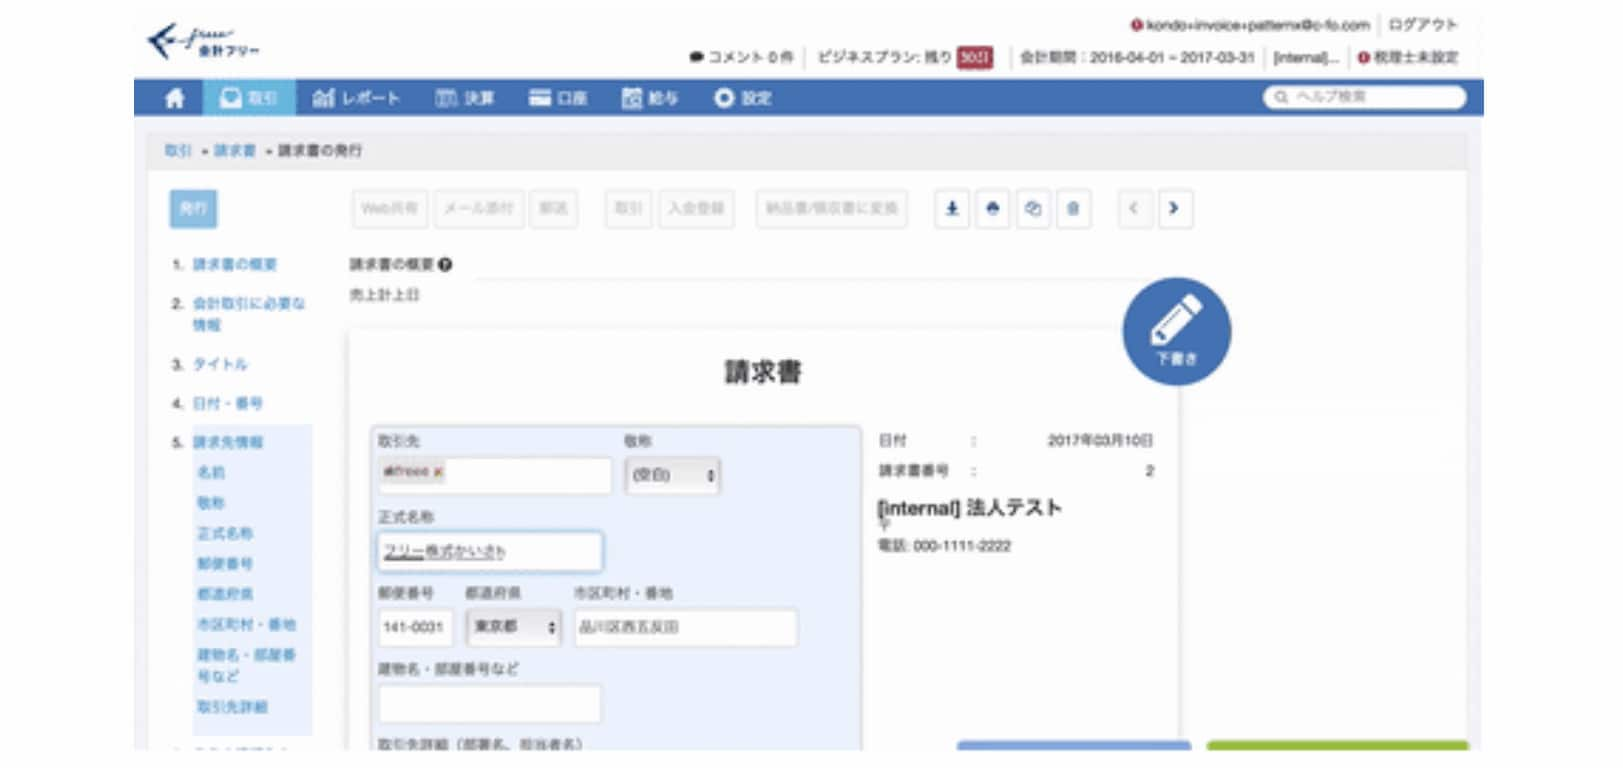Click the [internal]... company selector in header
The image size is (1623, 768).
tap(1305, 57)
